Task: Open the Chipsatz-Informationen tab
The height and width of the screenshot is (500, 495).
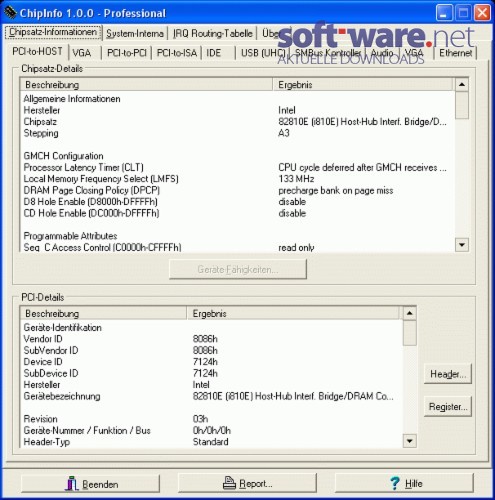Action: pyautogui.click(x=53, y=32)
